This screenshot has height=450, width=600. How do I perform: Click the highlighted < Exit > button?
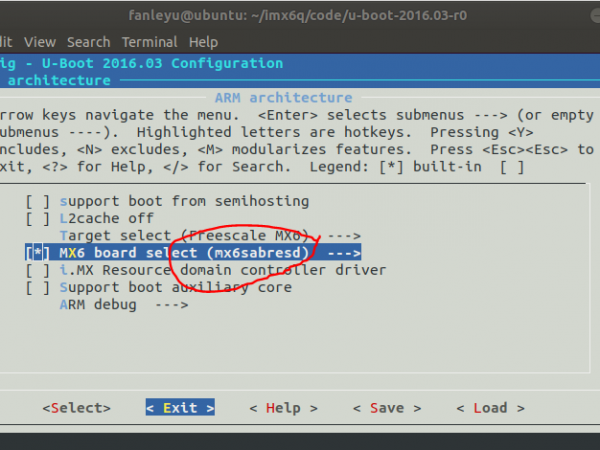click(180, 408)
